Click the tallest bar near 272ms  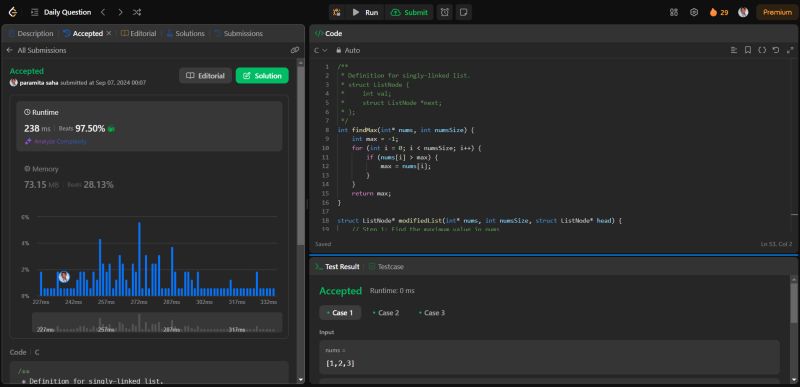(x=139, y=259)
